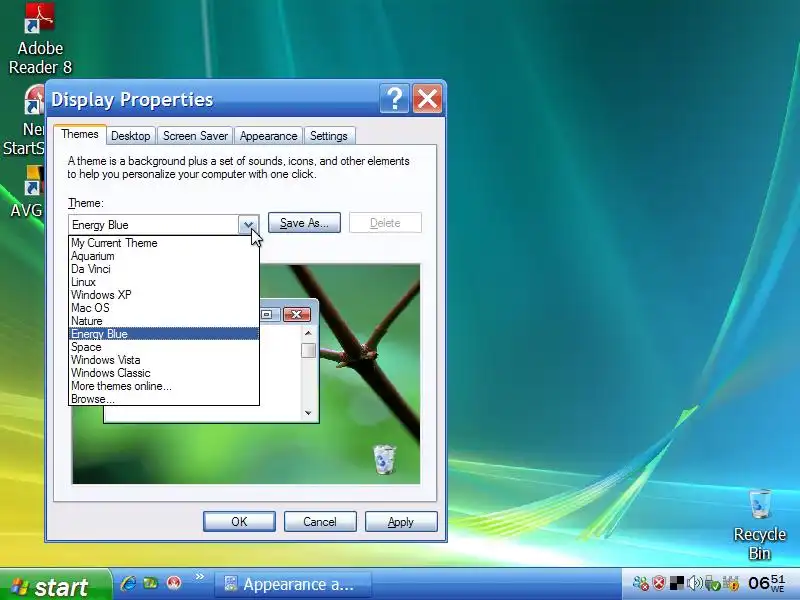Open the Appearance taskbar window button
800x600 pixels.
coord(292,585)
